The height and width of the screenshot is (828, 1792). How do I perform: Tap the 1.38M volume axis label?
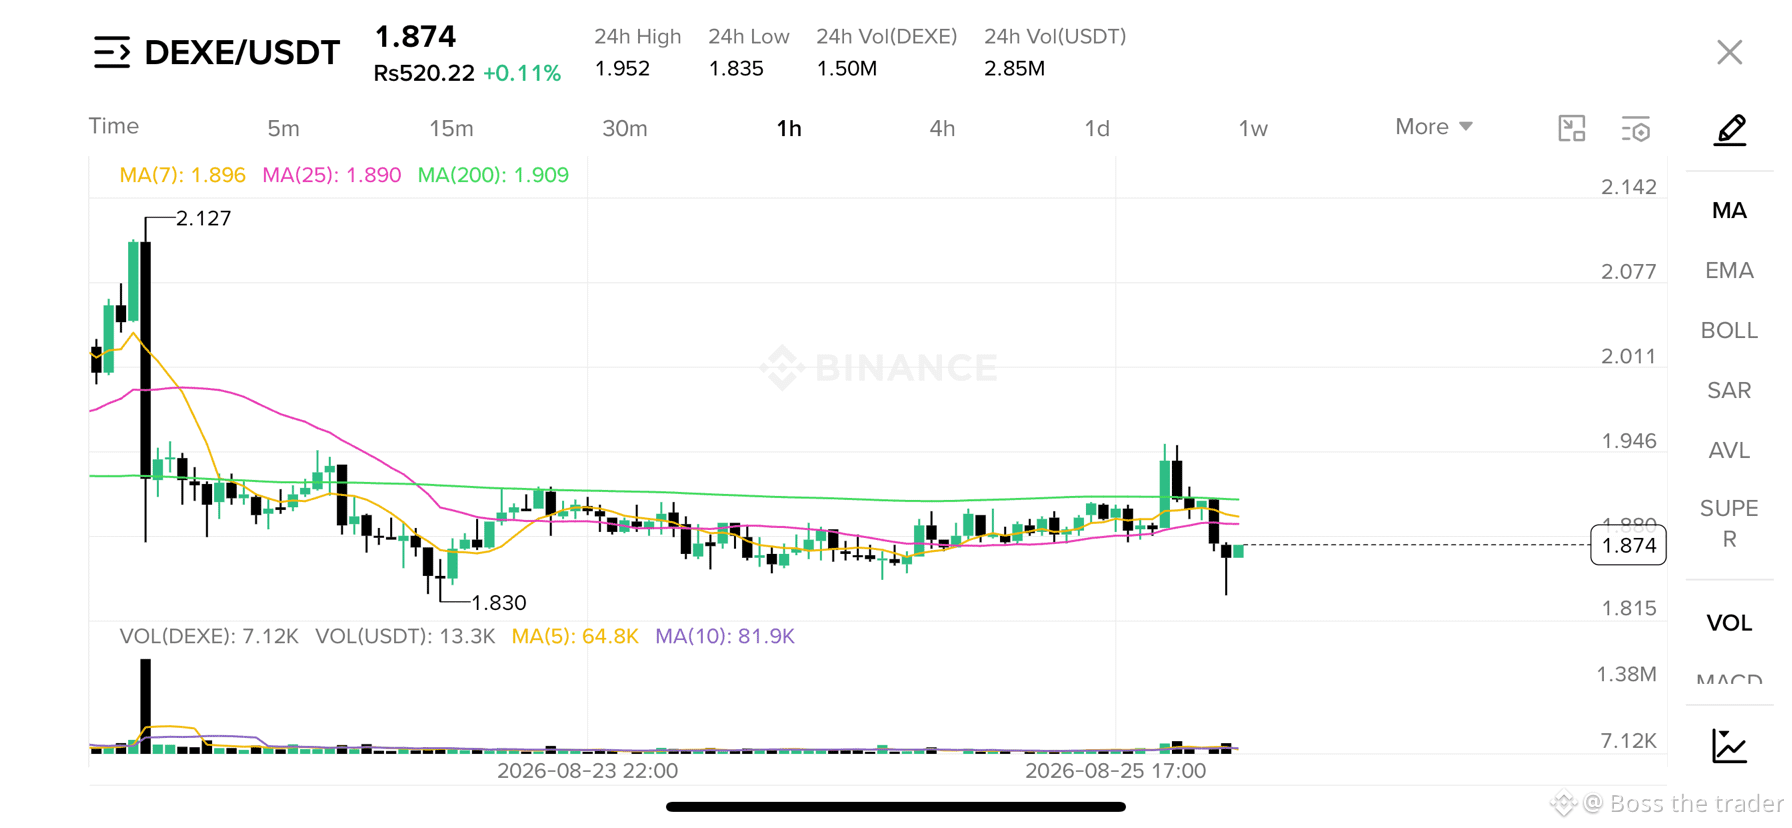tap(1626, 674)
